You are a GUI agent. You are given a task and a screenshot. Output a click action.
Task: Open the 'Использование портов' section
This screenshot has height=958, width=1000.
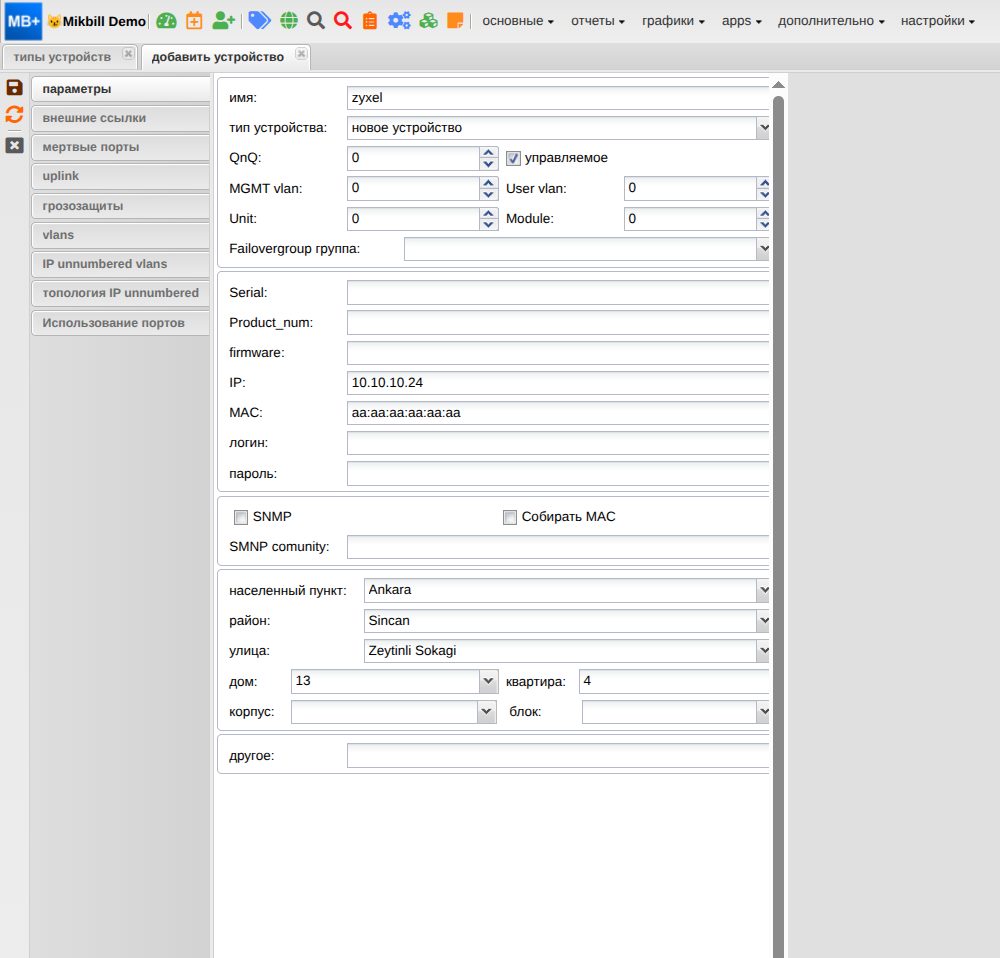point(121,323)
